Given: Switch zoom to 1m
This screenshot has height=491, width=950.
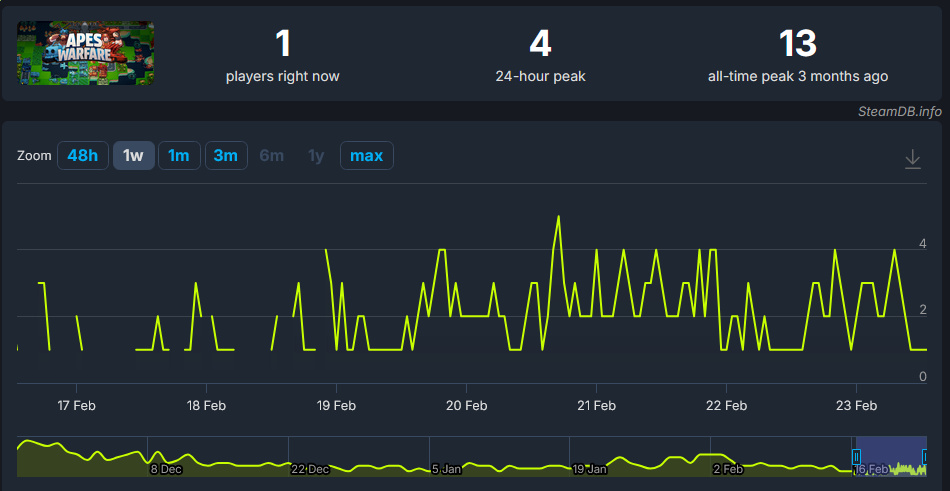Looking at the screenshot, I should coord(179,156).
